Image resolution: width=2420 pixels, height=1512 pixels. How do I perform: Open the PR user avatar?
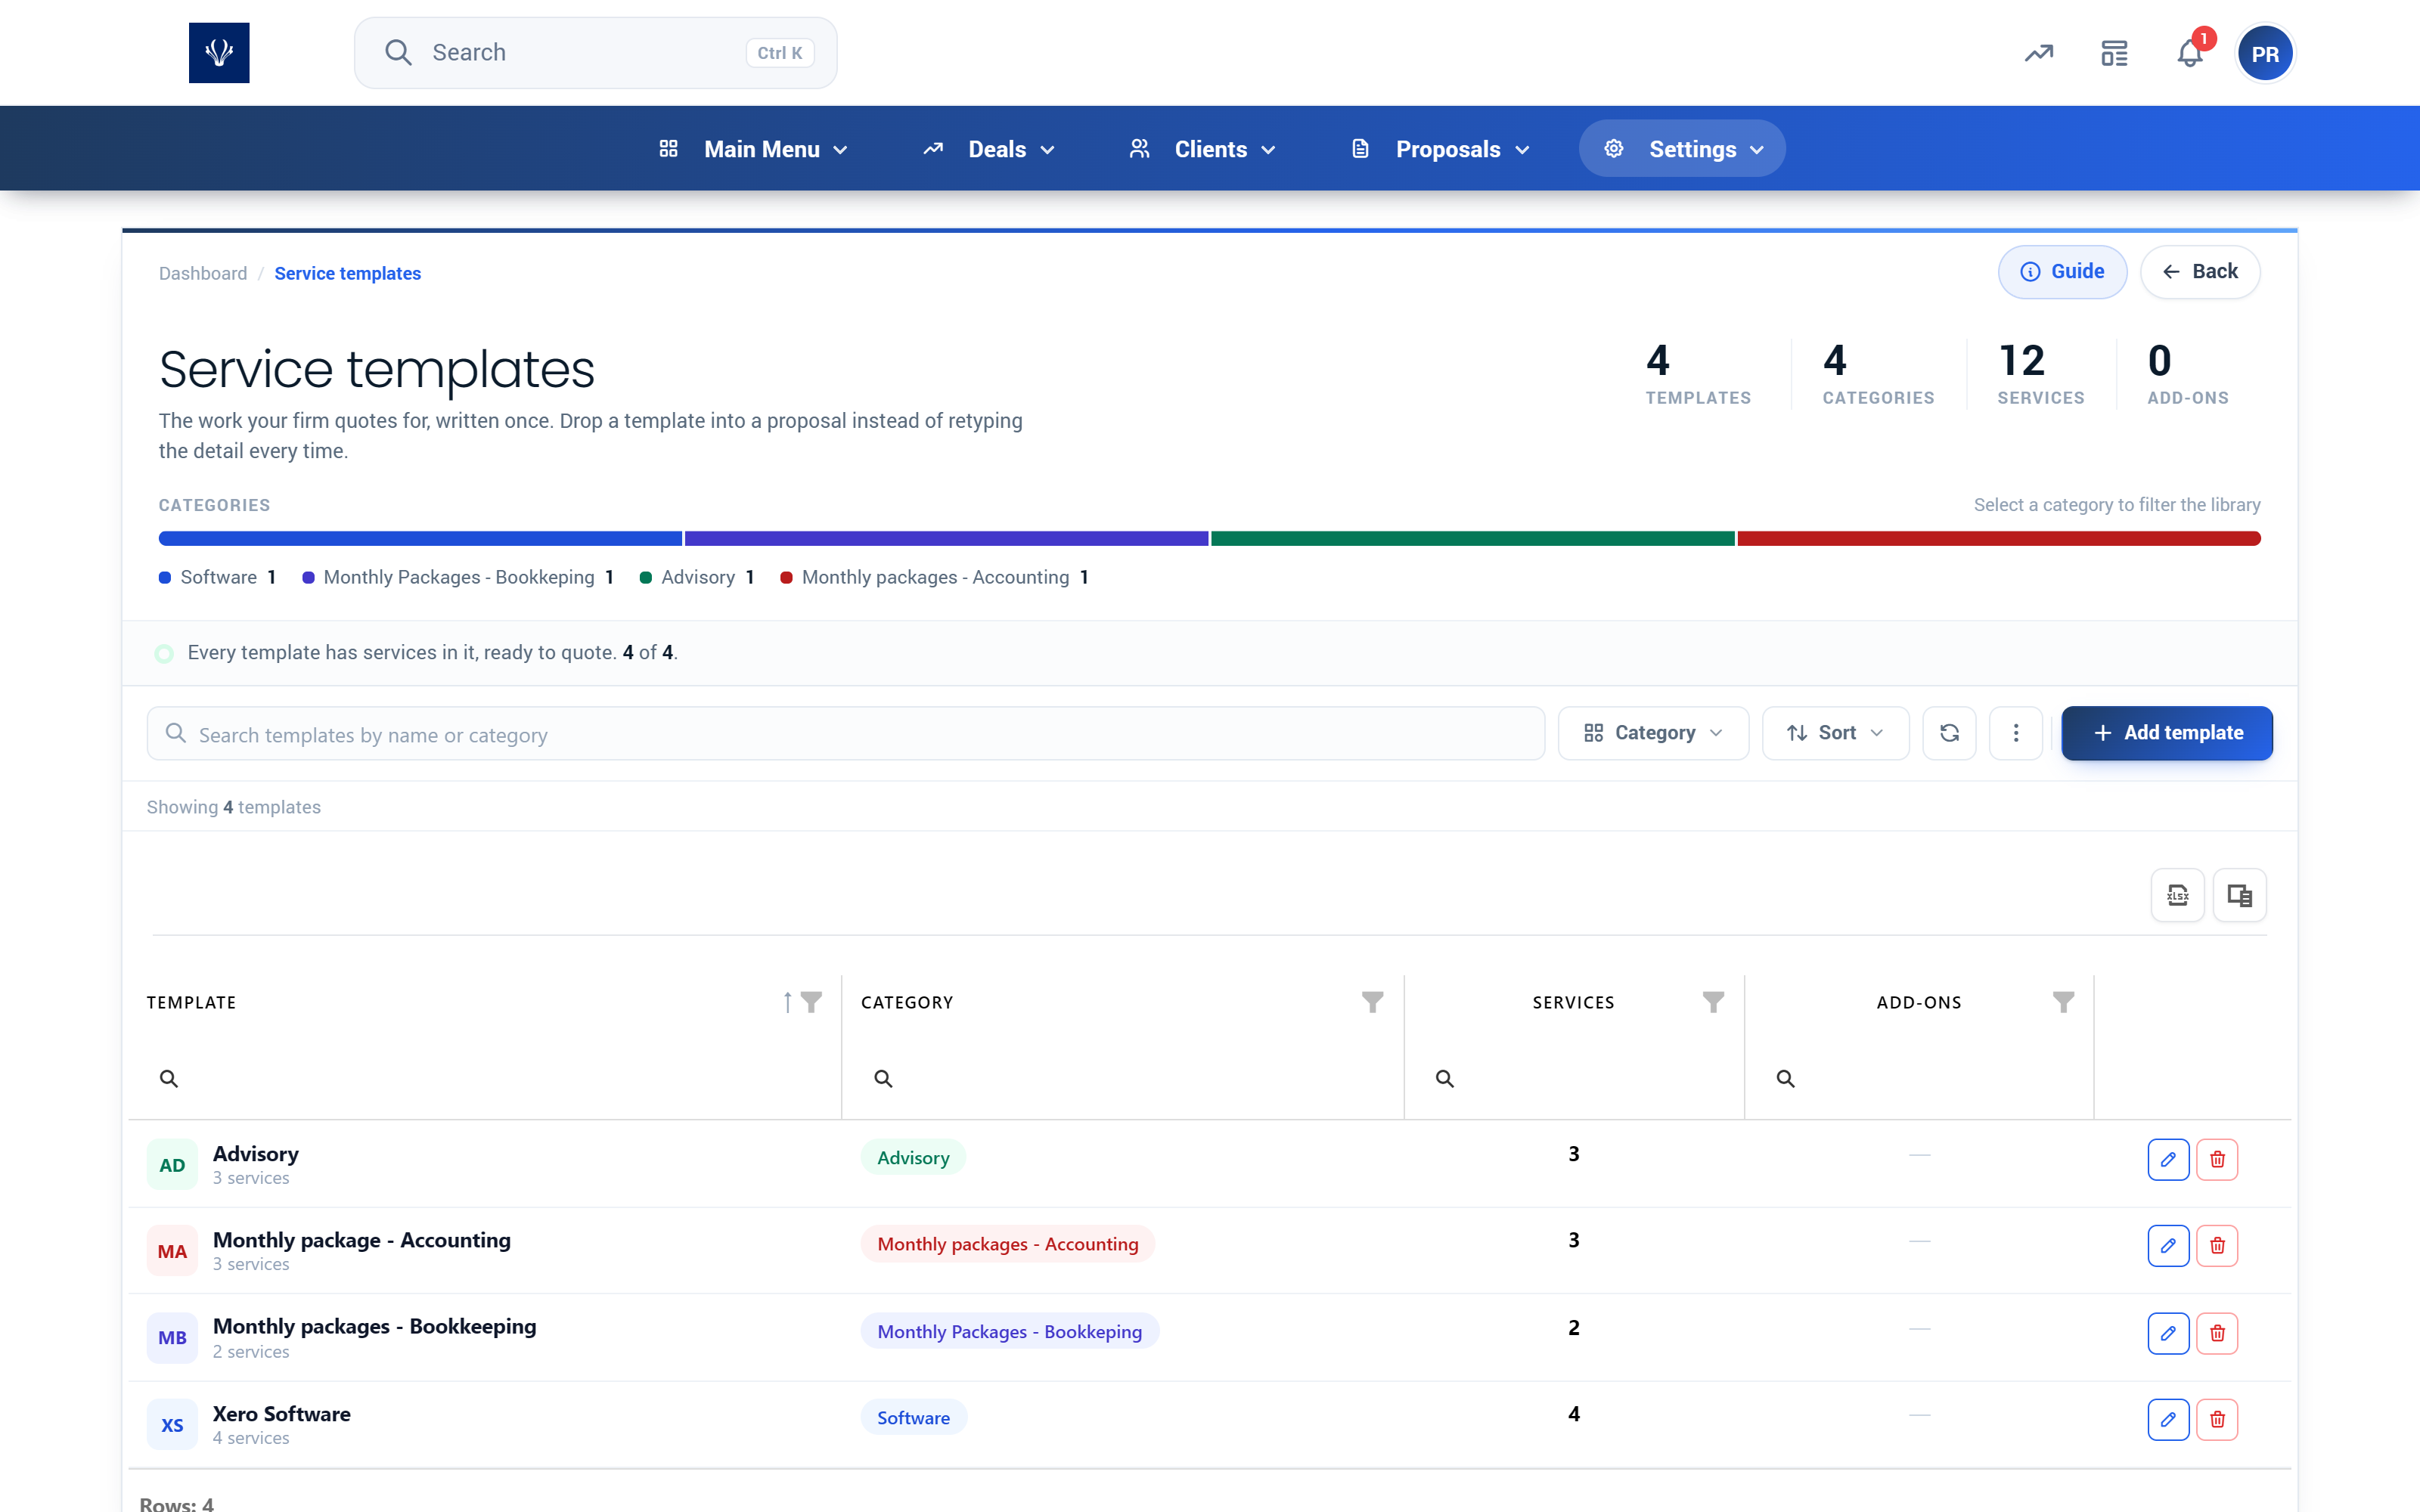[2265, 54]
